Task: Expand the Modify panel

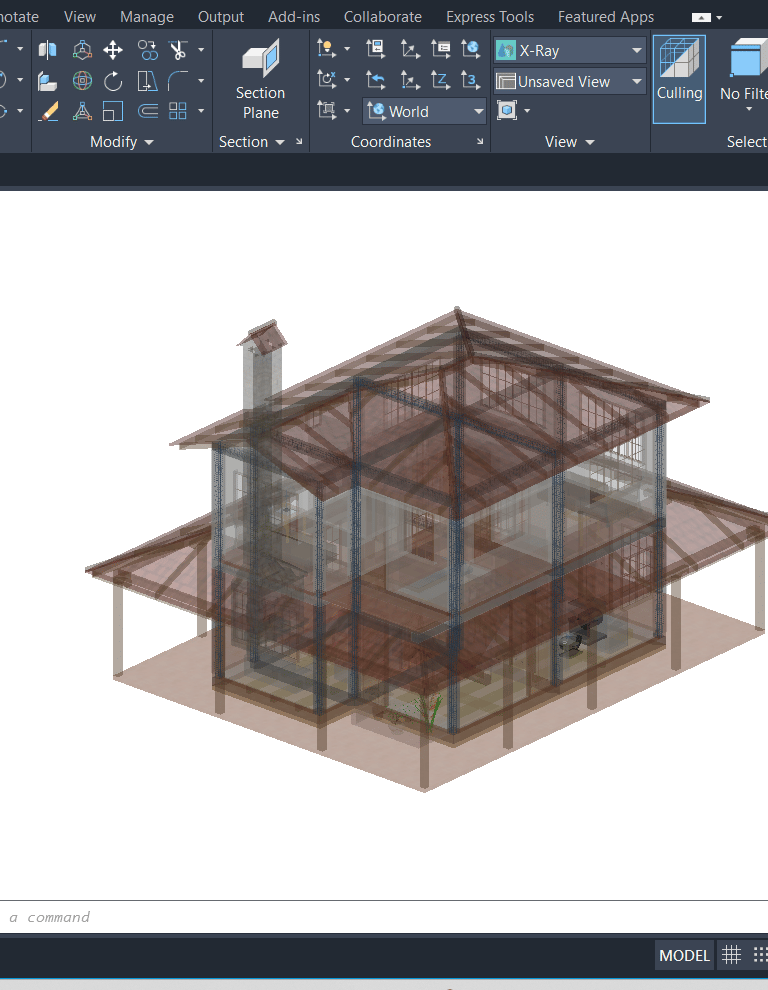Action: (x=121, y=142)
